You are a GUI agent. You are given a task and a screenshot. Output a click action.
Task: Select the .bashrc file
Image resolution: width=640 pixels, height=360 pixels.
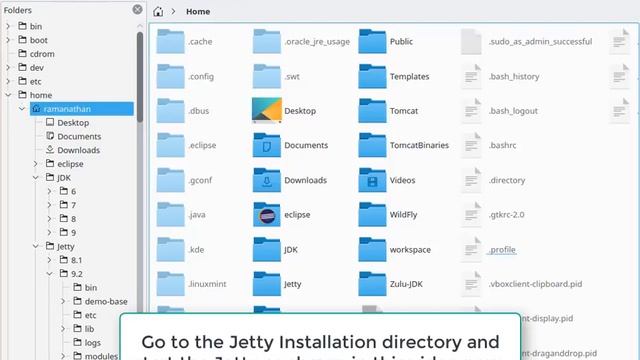tap(502, 145)
